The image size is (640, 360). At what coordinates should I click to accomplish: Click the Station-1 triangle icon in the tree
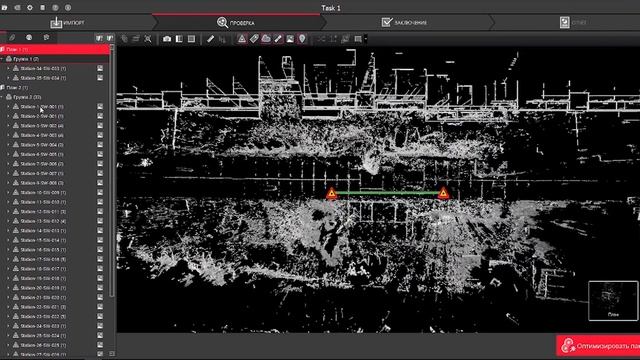click(16, 107)
